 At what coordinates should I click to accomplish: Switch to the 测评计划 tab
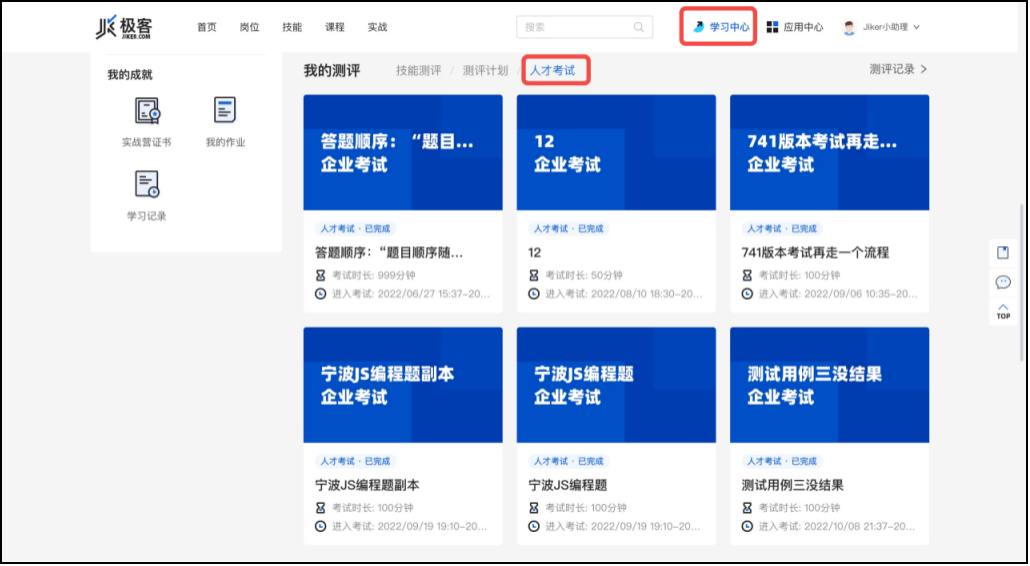[485, 71]
